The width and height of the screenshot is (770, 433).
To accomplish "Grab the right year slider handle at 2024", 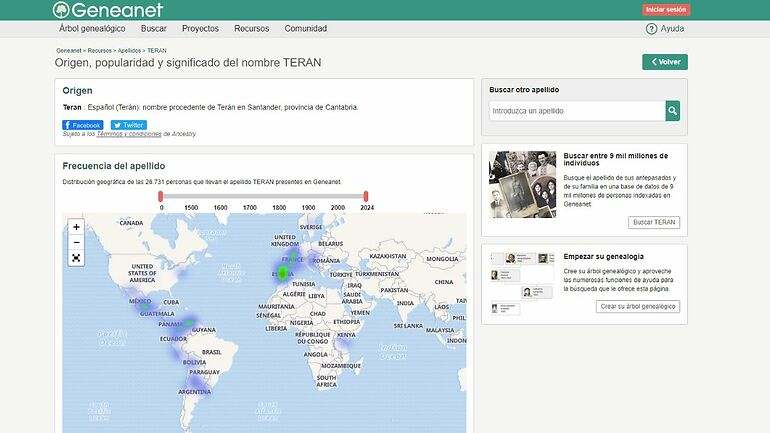I will pos(366,196).
